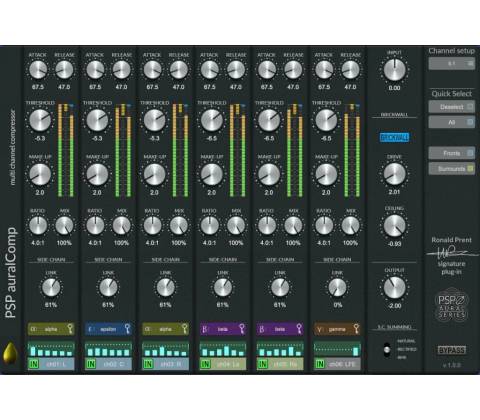The image size is (480, 420).
Task: Click the side chain bar display on LFE channel
Action: click(337, 350)
